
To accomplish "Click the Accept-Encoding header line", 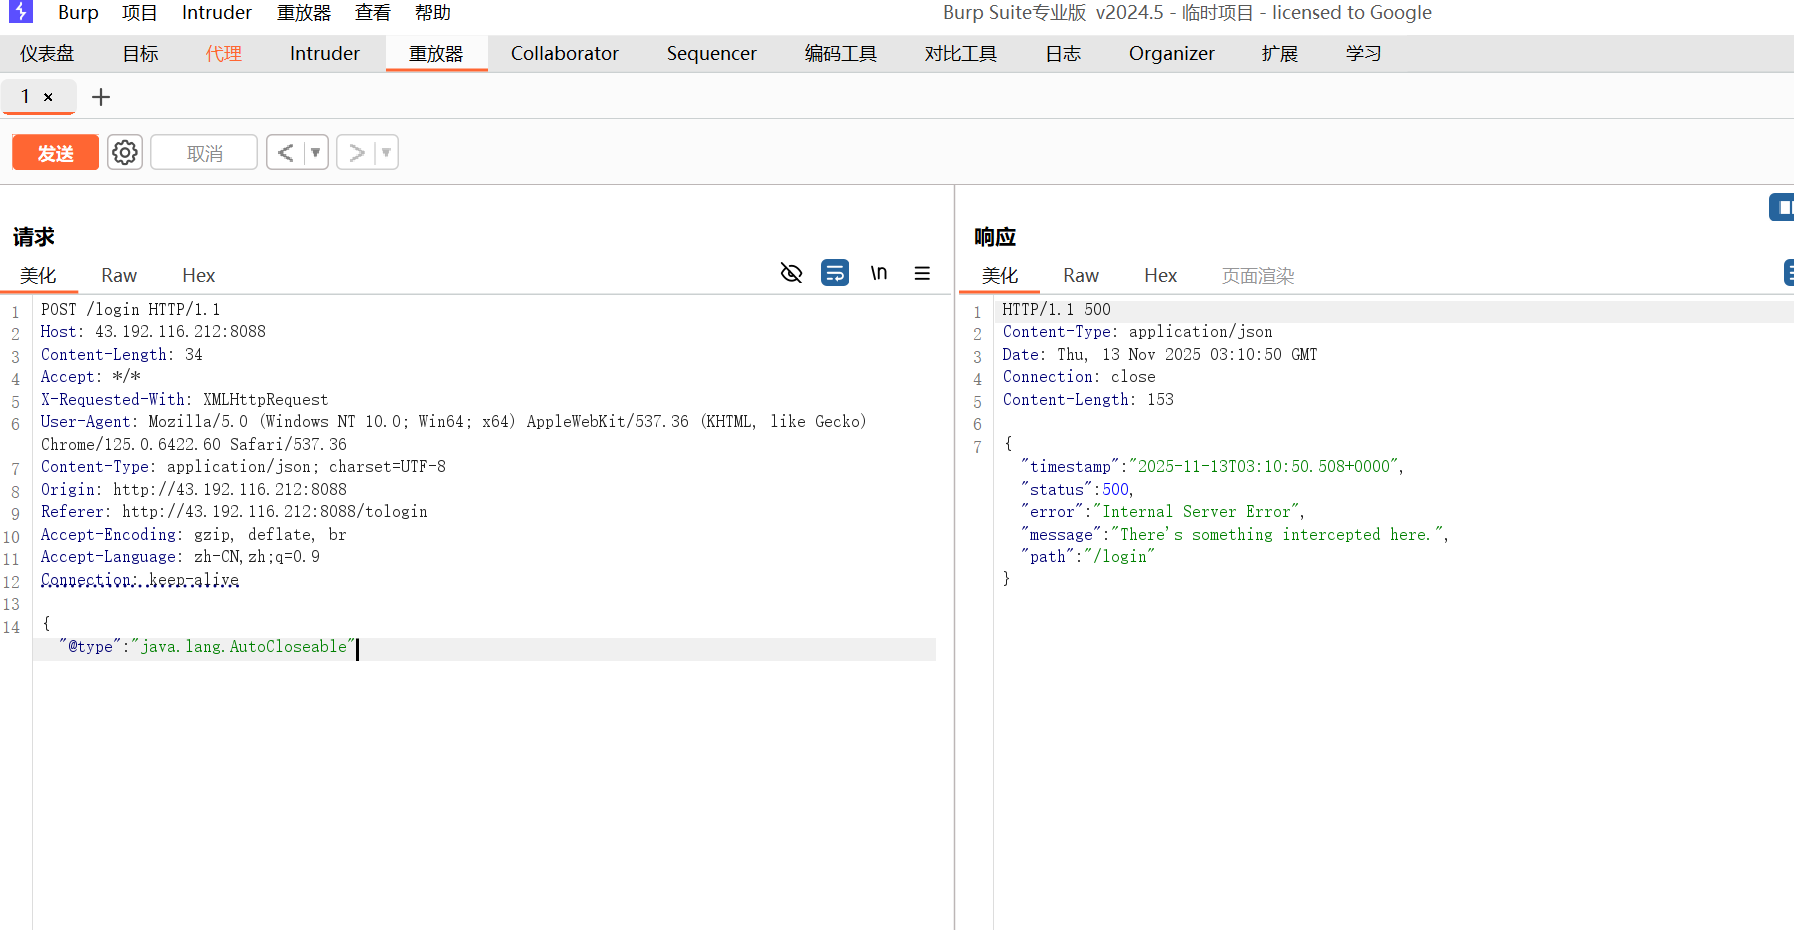I will point(194,534).
